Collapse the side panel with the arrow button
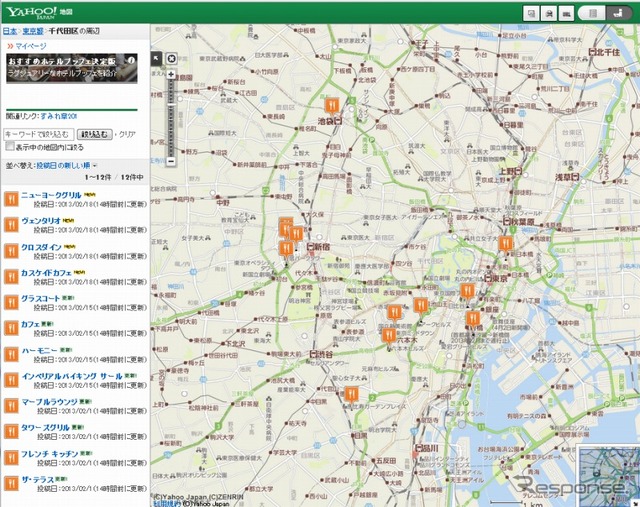 tap(156, 58)
